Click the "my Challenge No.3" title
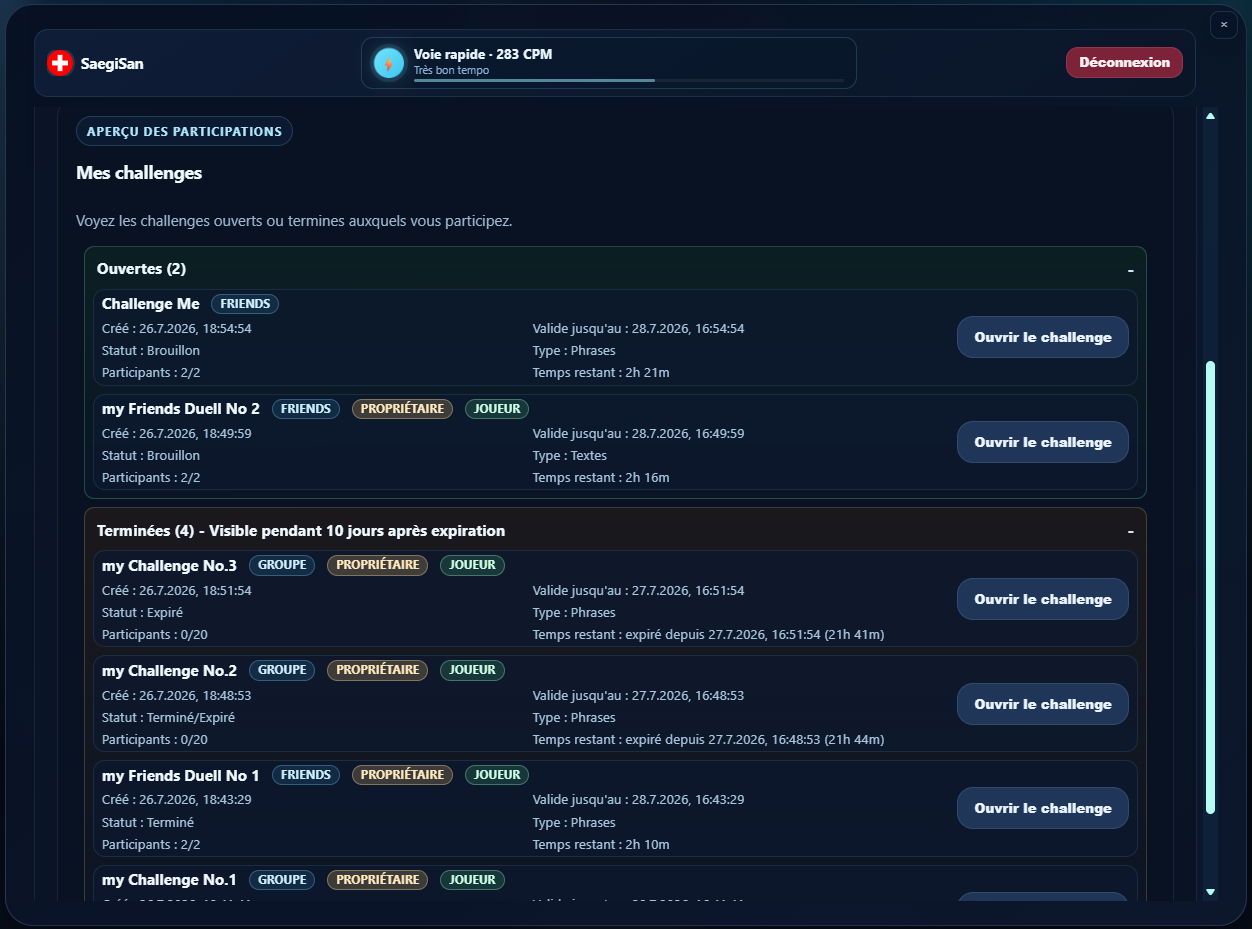Image resolution: width=1252 pixels, height=929 pixels. click(x=169, y=566)
